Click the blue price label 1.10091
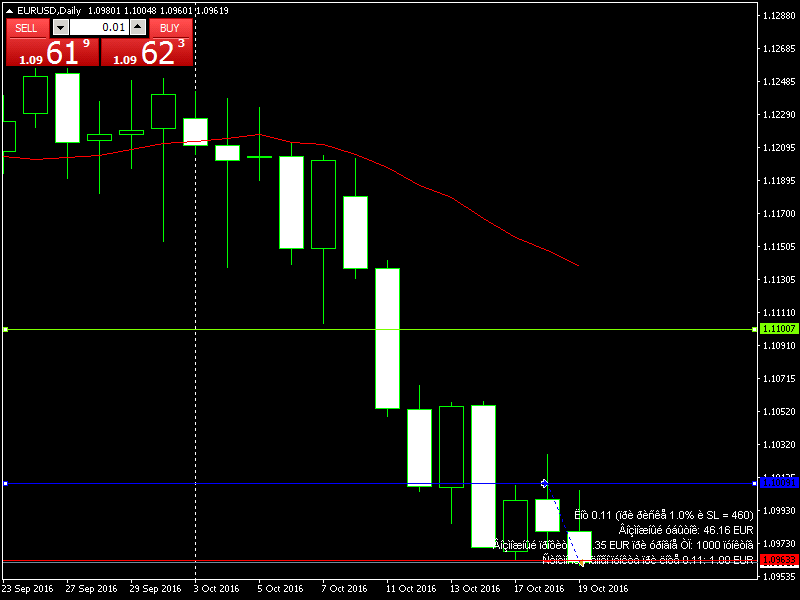The width and height of the screenshot is (800, 600). (778, 483)
